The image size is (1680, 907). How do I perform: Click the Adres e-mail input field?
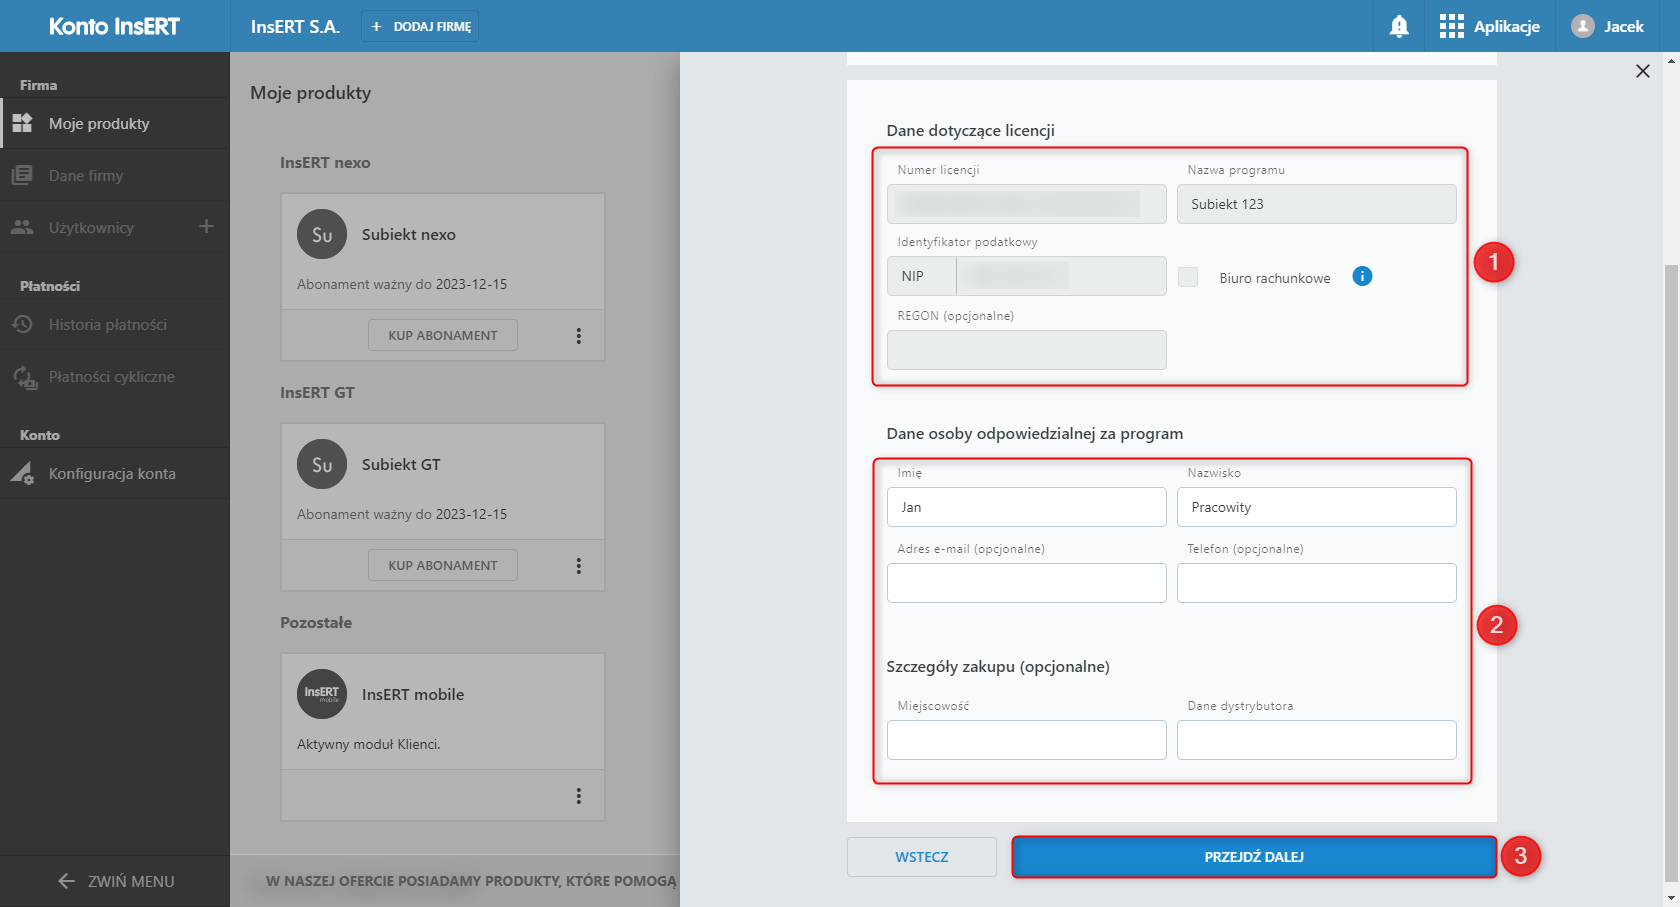click(1026, 583)
